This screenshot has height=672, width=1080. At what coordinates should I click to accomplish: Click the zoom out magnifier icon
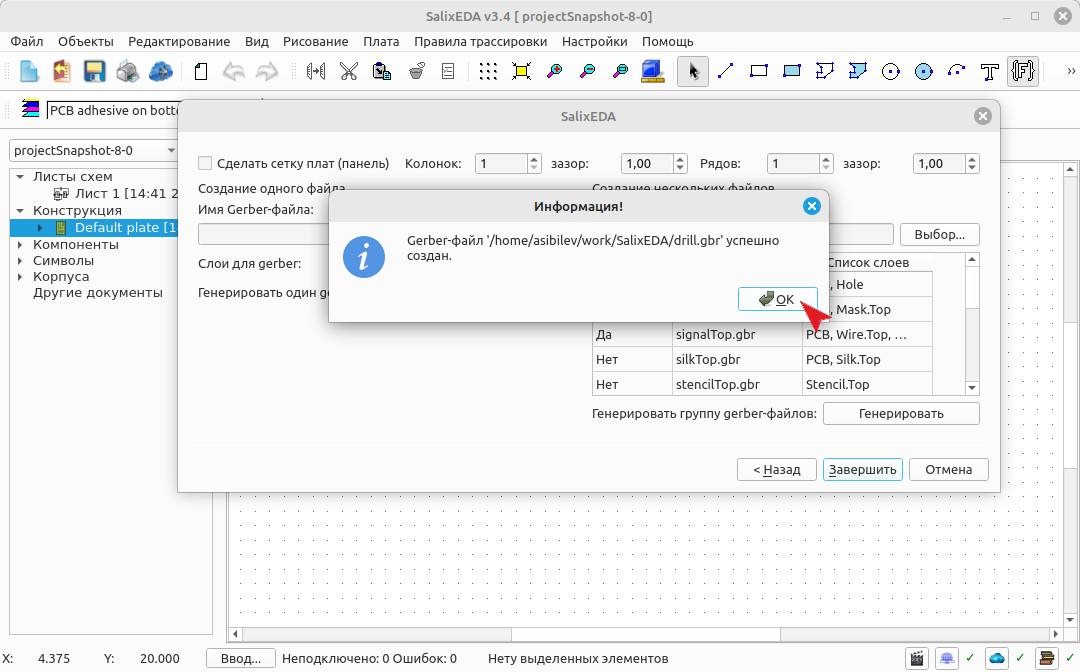point(588,71)
